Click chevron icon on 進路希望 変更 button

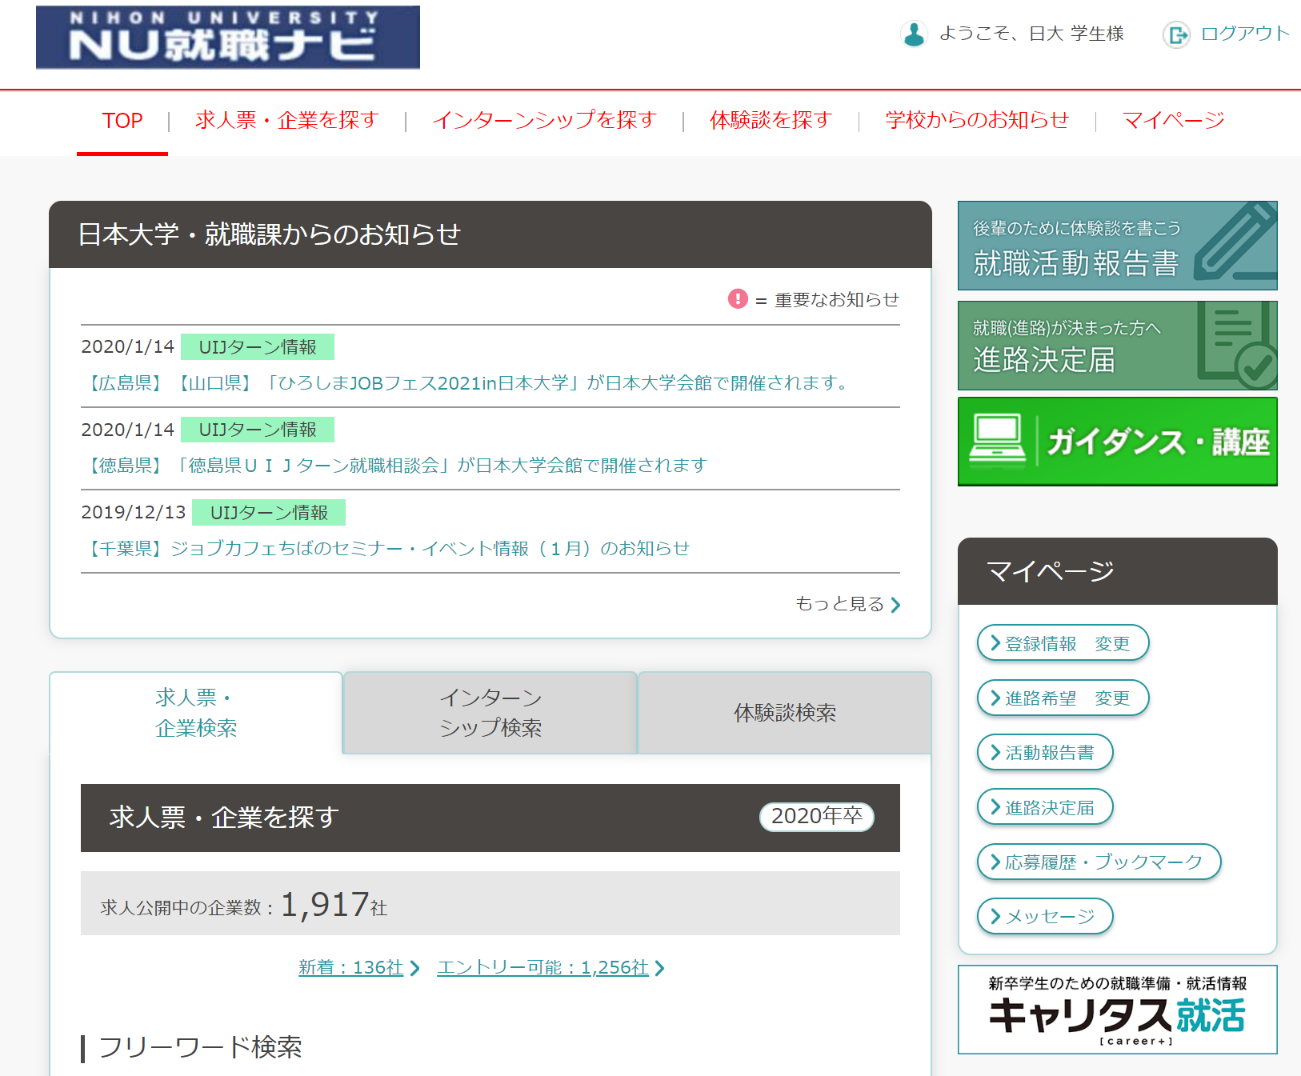tap(995, 698)
